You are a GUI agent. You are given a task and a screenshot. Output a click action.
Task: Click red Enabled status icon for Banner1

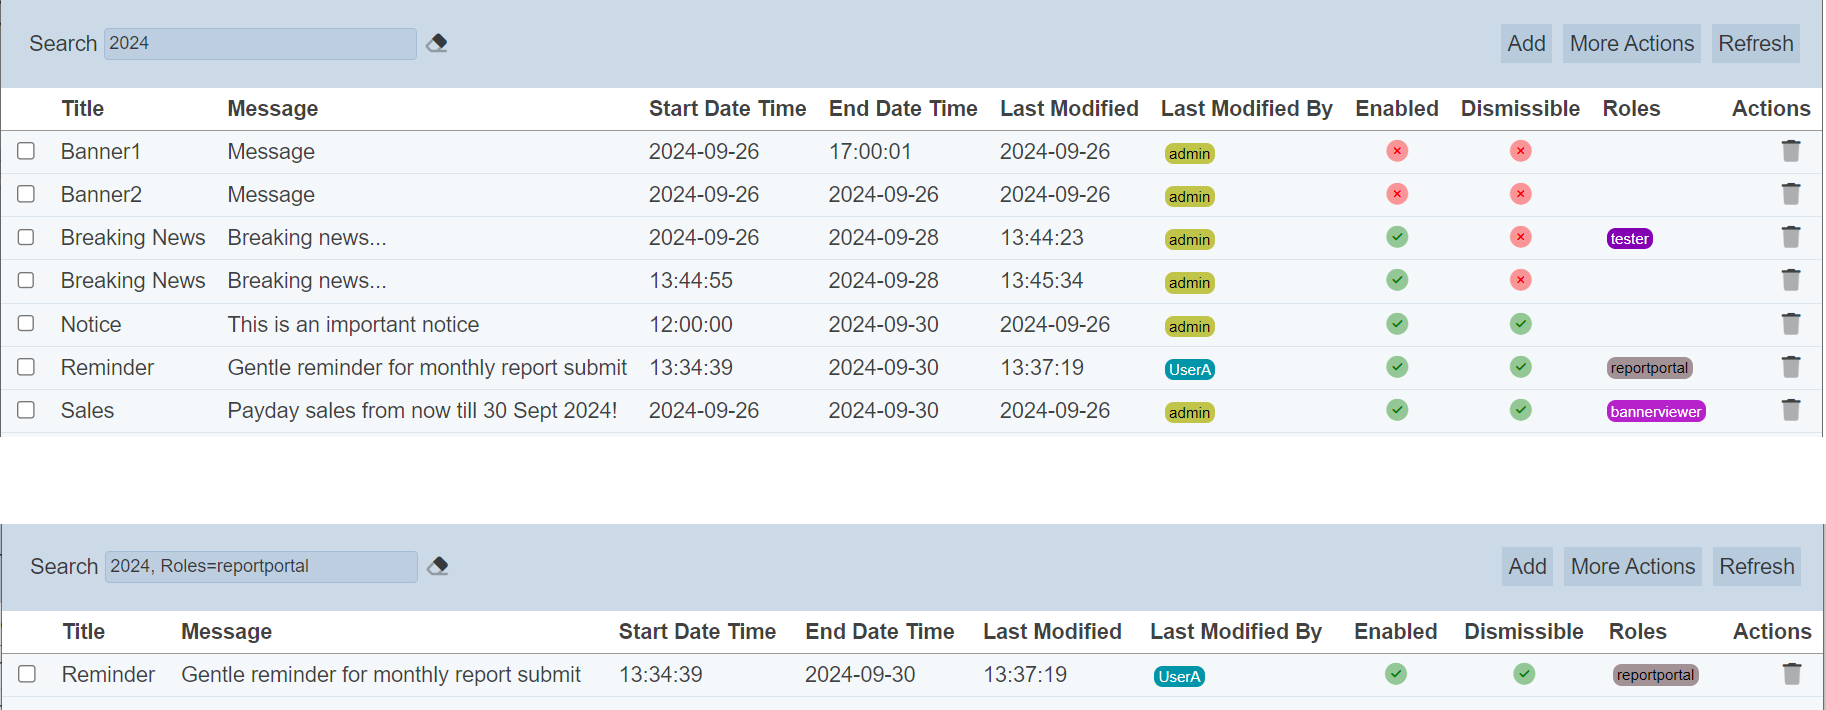(1397, 151)
